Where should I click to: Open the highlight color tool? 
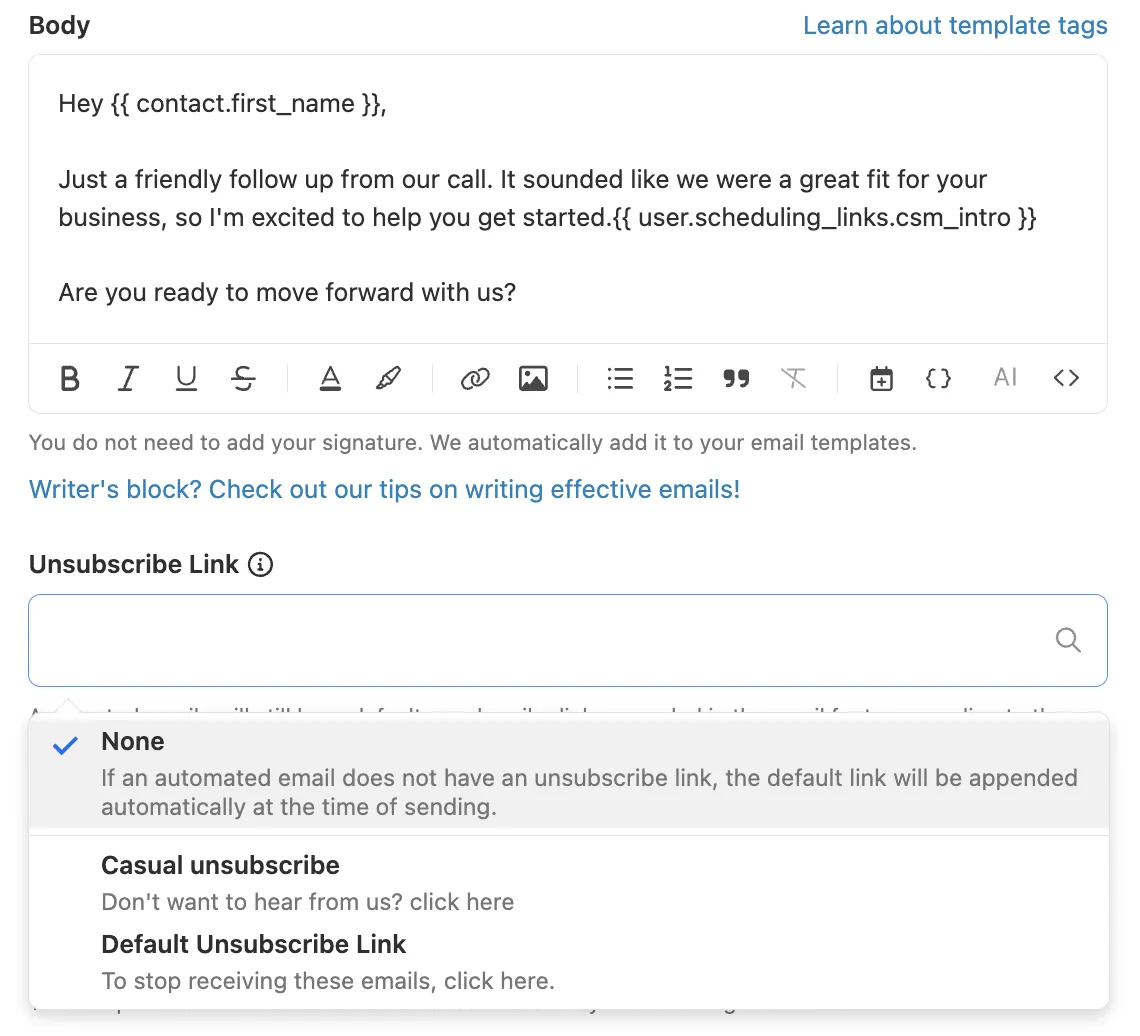[388, 379]
